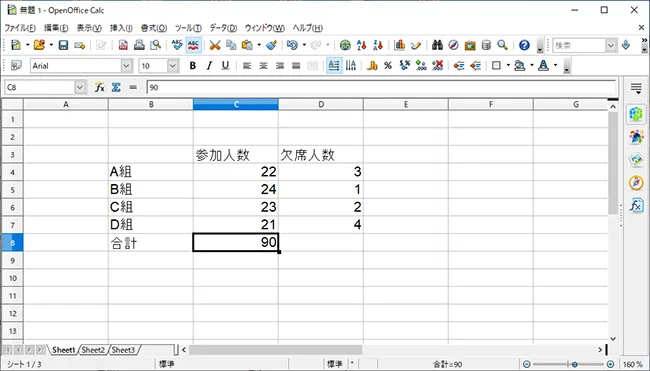
Task: Open the Borders dropdown arrow
Action: pyautogui.click(x=508, y=65)
